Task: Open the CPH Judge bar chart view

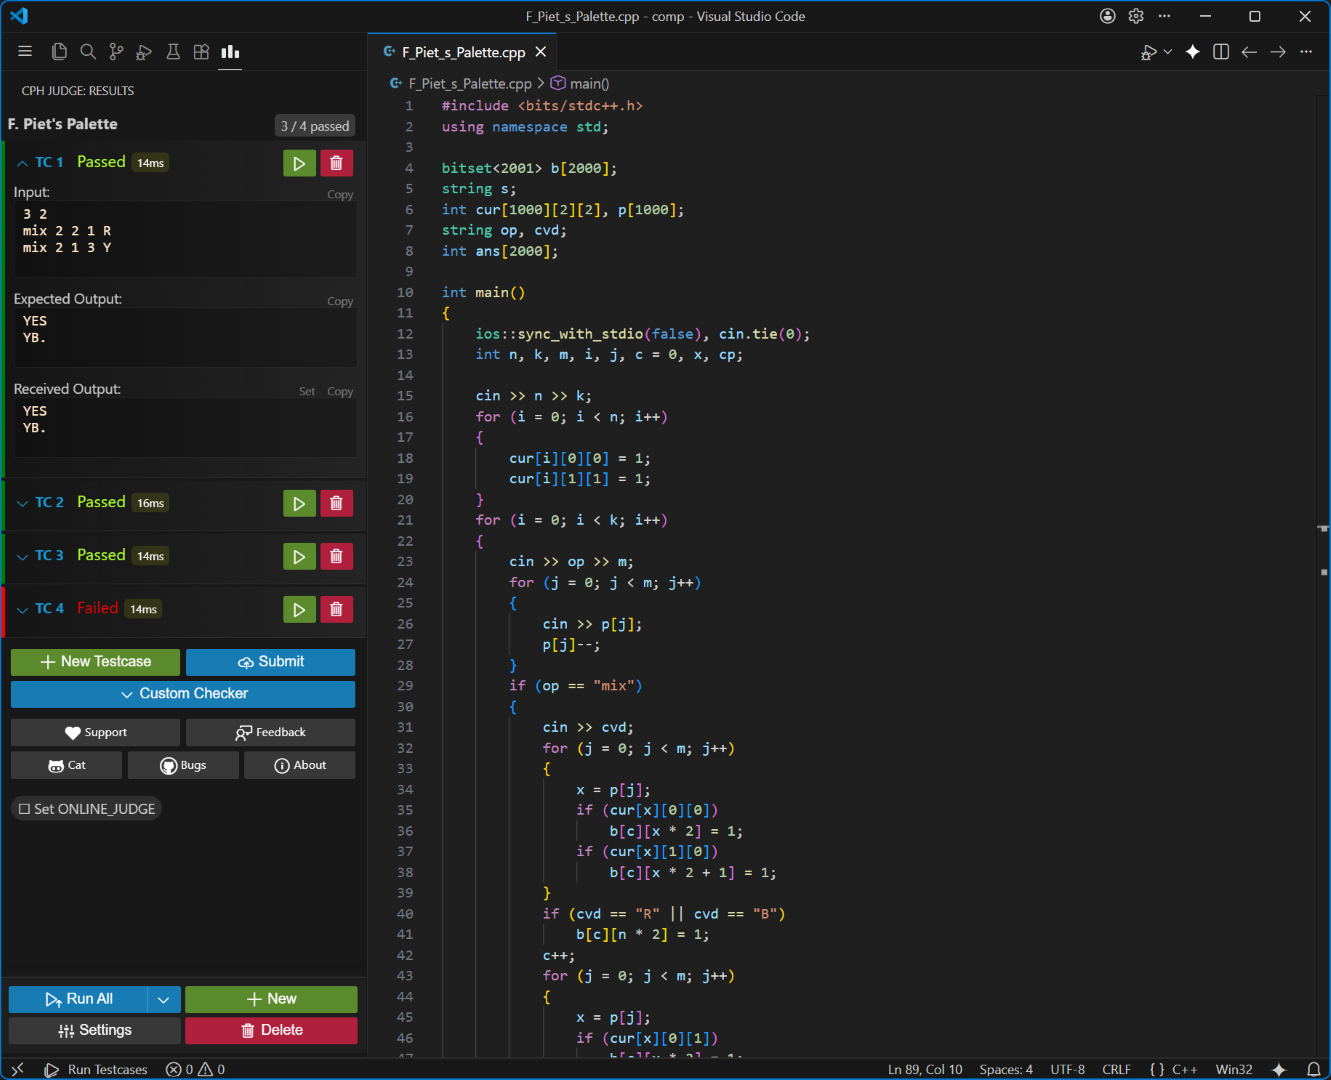Action: [x=230, y=52]
